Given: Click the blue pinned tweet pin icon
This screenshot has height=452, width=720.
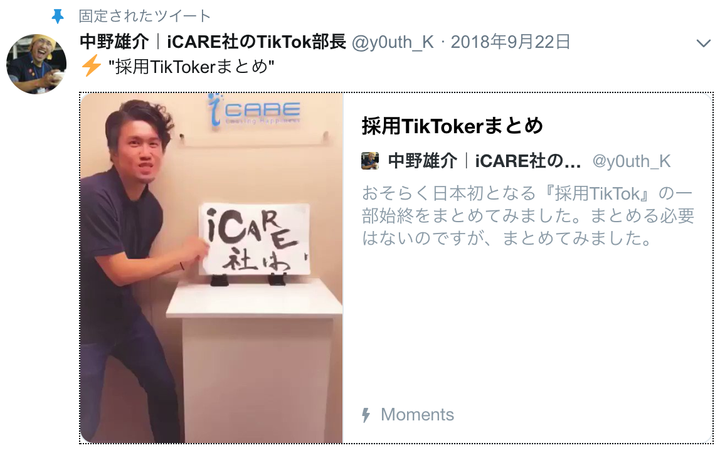Looking at the screenshot, I should coord(57,17).
